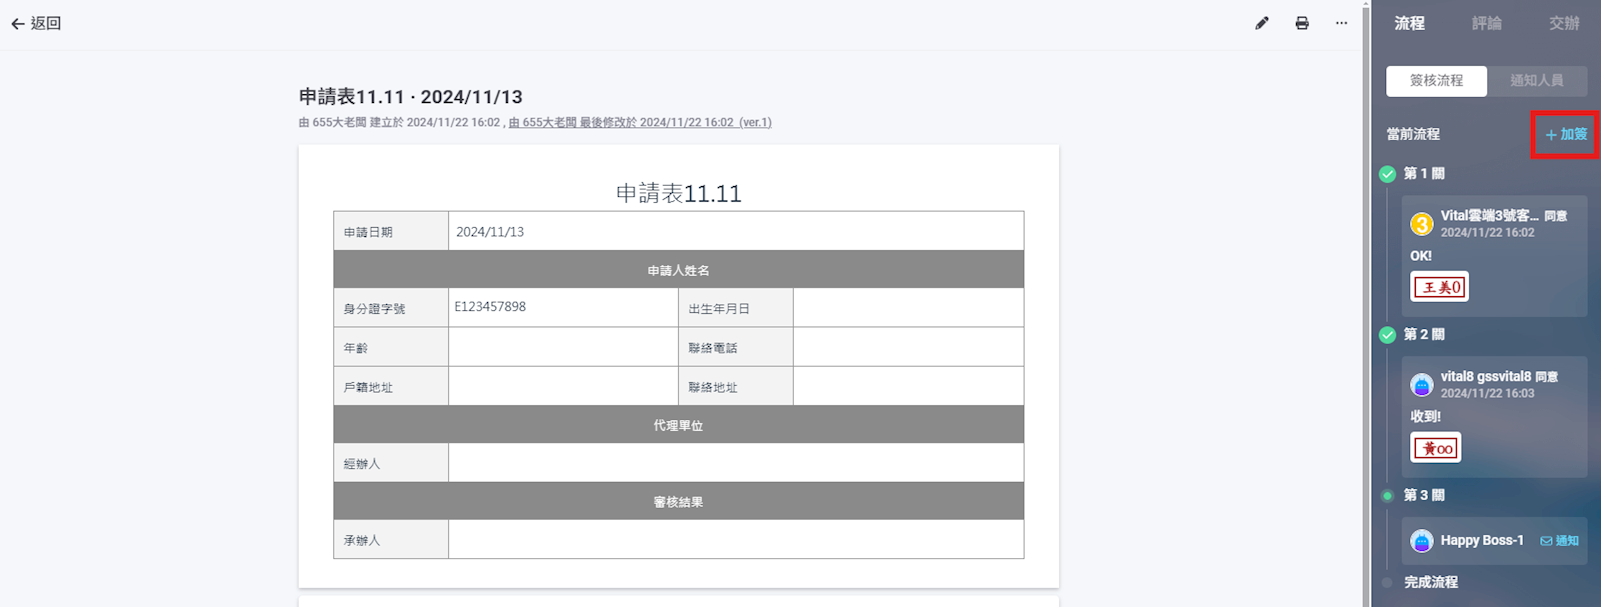Switch to the 評論 tab
1601x607 pixels.
point(1486,23)
